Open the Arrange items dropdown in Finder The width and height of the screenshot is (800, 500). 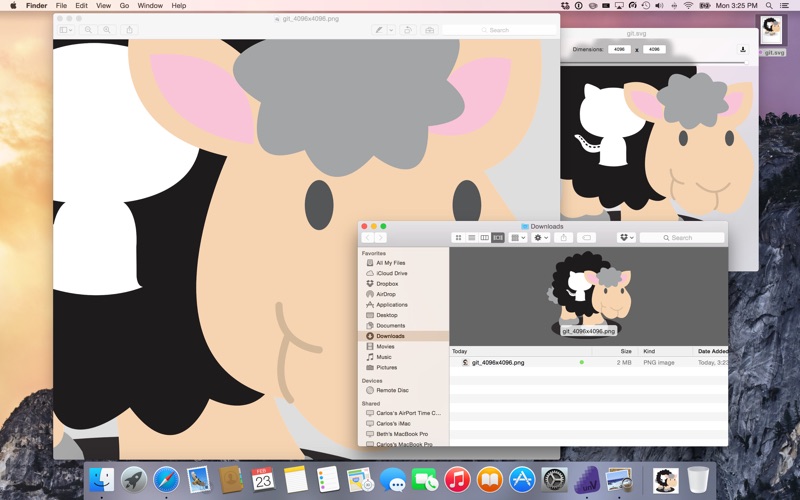pyautogui.click(x=518, y=238)
